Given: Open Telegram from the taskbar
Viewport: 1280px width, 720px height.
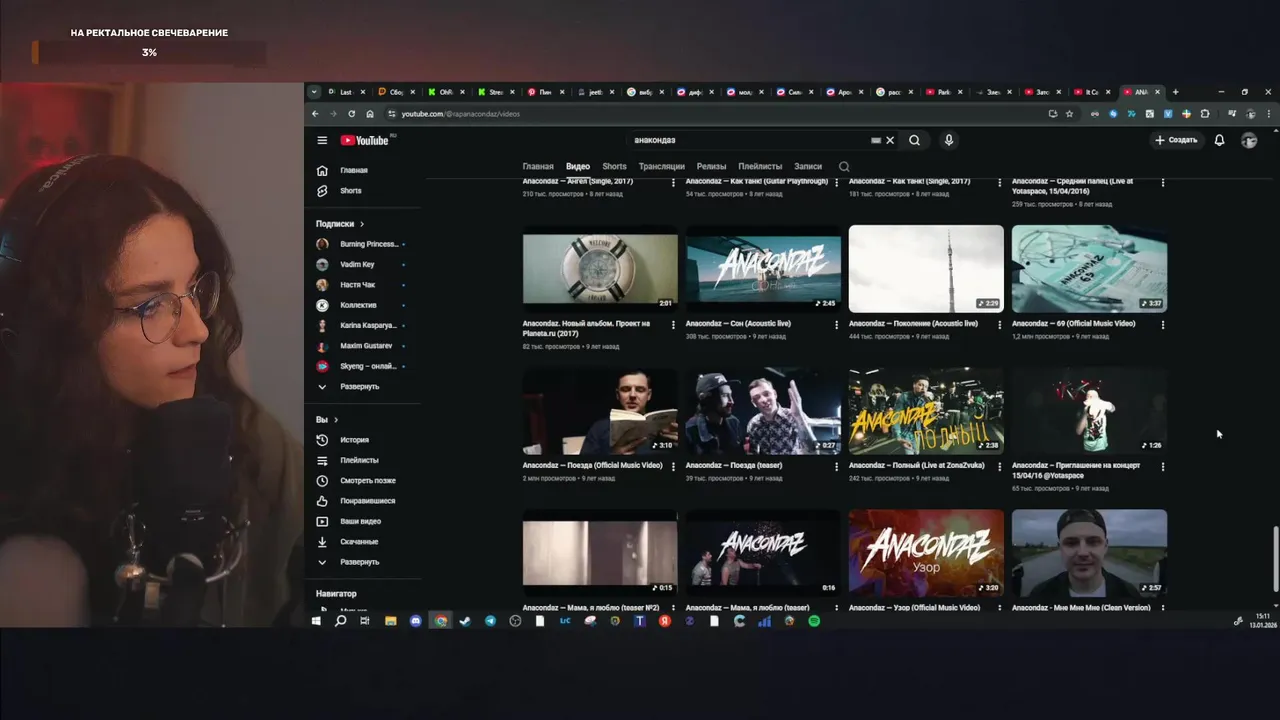Looking at the screenshot, I should point(490,621).
